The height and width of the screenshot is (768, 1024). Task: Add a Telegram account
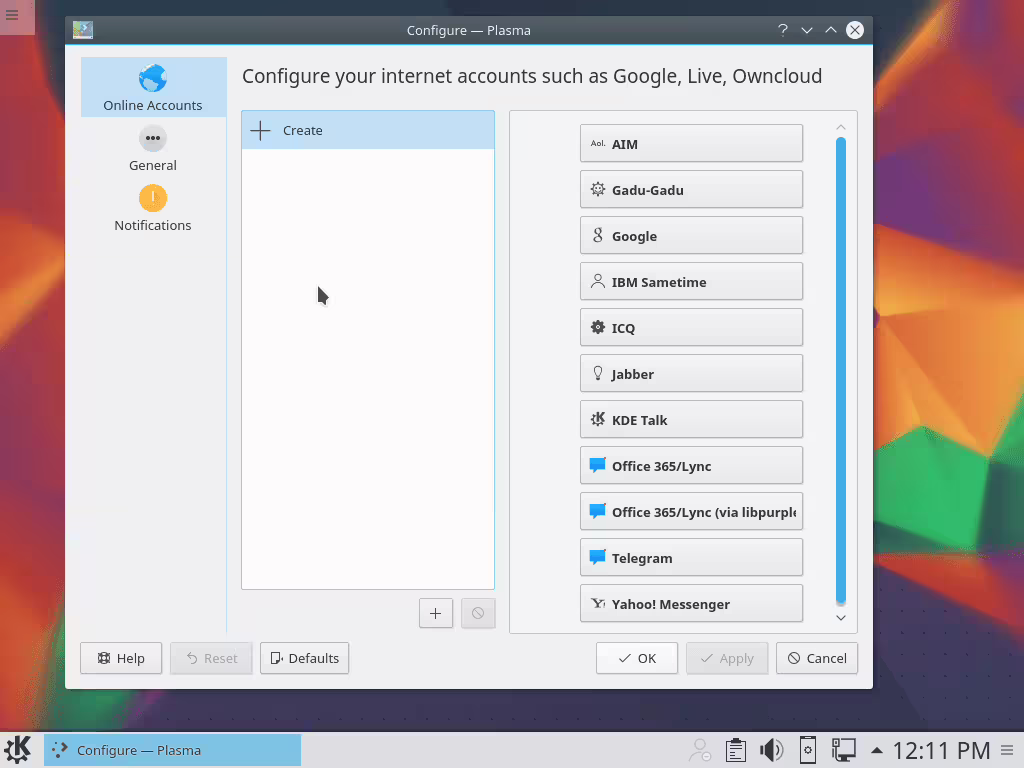(x=691, y=558)
